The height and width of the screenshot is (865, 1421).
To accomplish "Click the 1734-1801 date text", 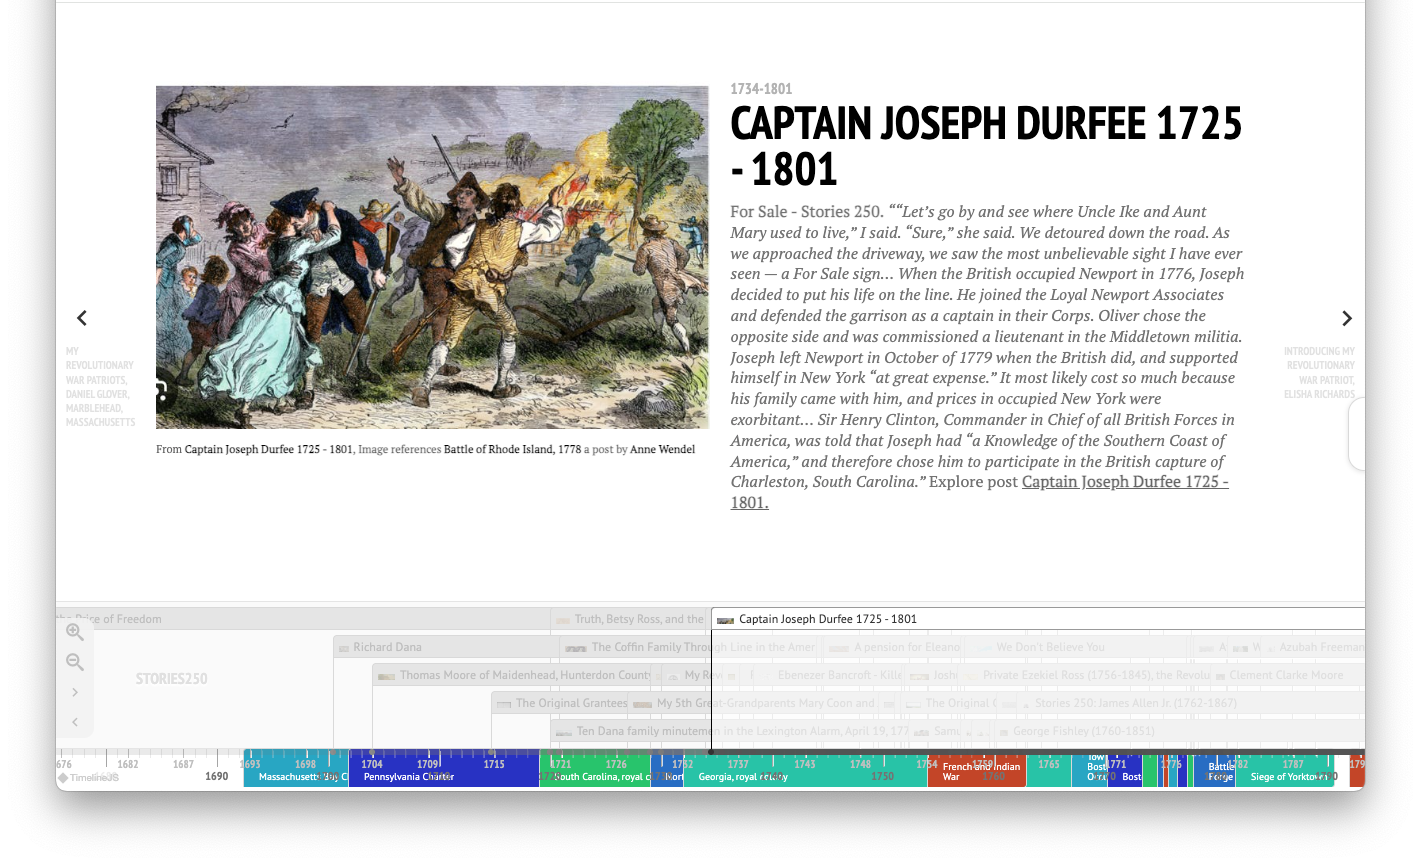I will click(761, 89).
